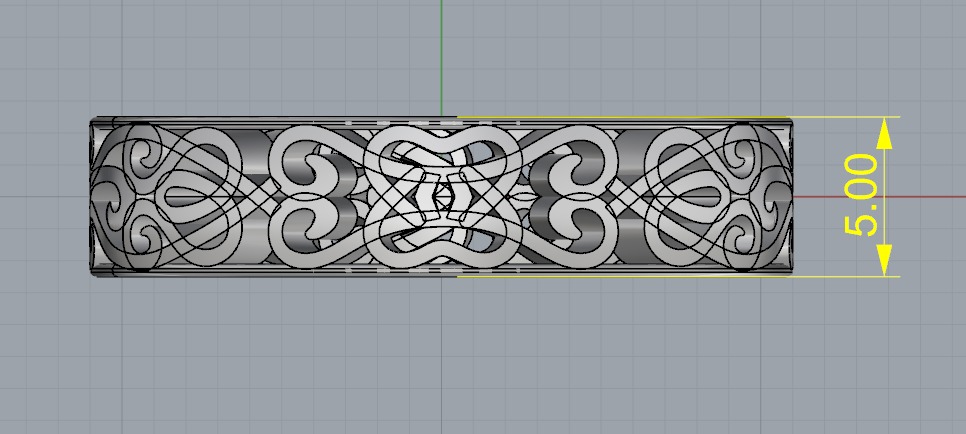Pick the lower arrowhead of the dimension
This screenshot has width=966, height=434.
pyautogui.click(x=884, y=260)
